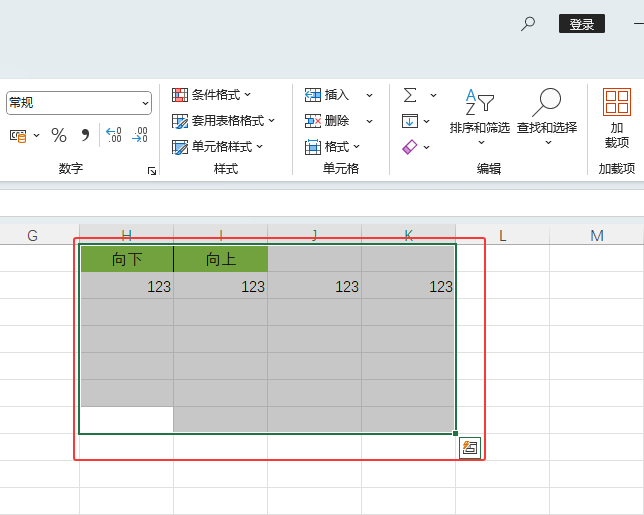The width and height of the screenshot is (644, 515).
Task: Open the 查找和选择 find and select menu
Action: (547, 117)
